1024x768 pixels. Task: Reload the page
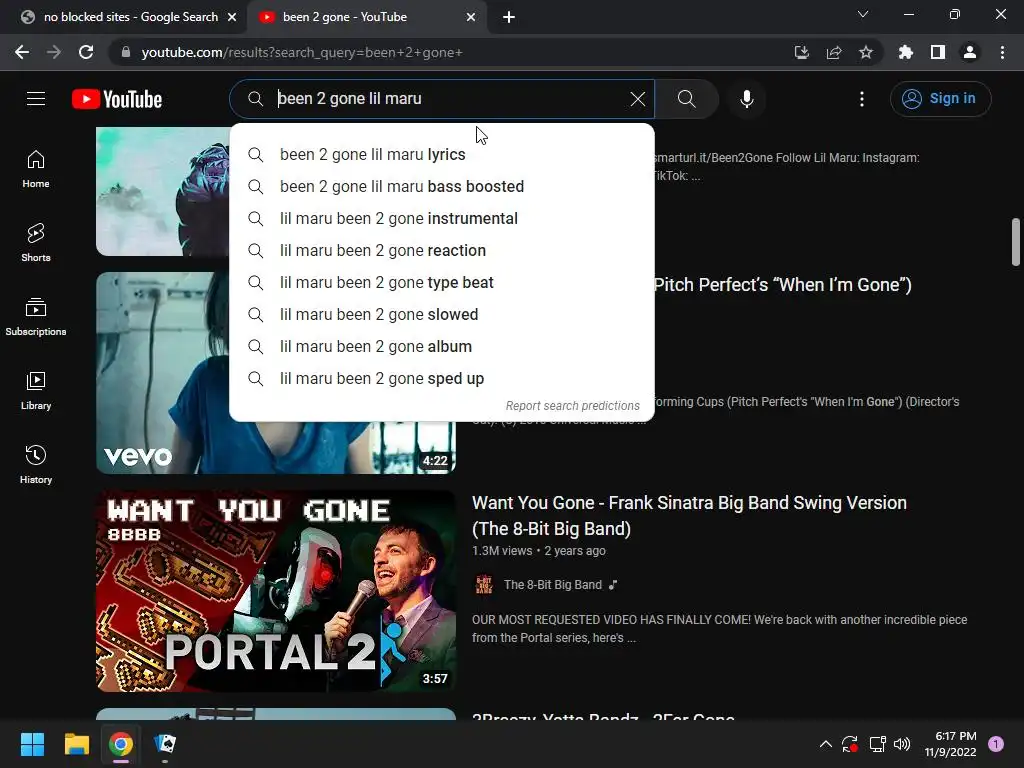[x=86, y=52]
